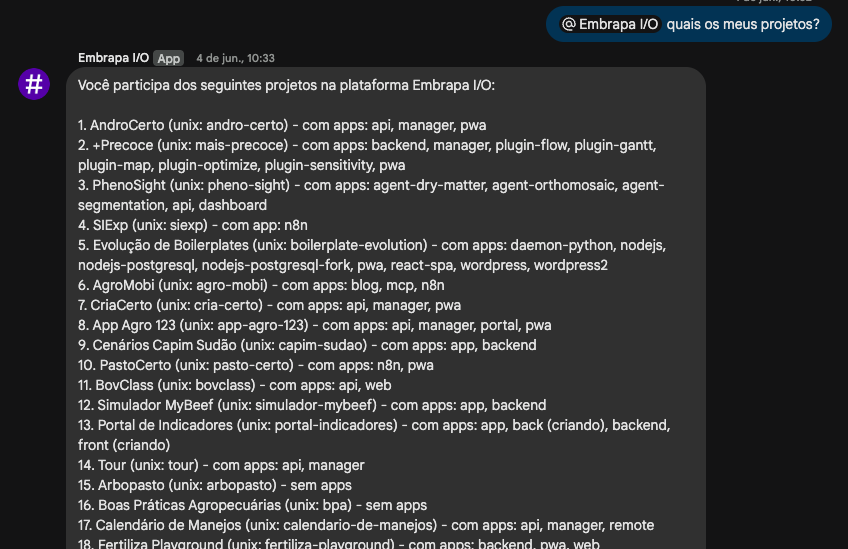Screen dimensions: 848x549
Task: Click the PhenoSight project entry
Action: (x=371, y=195)
